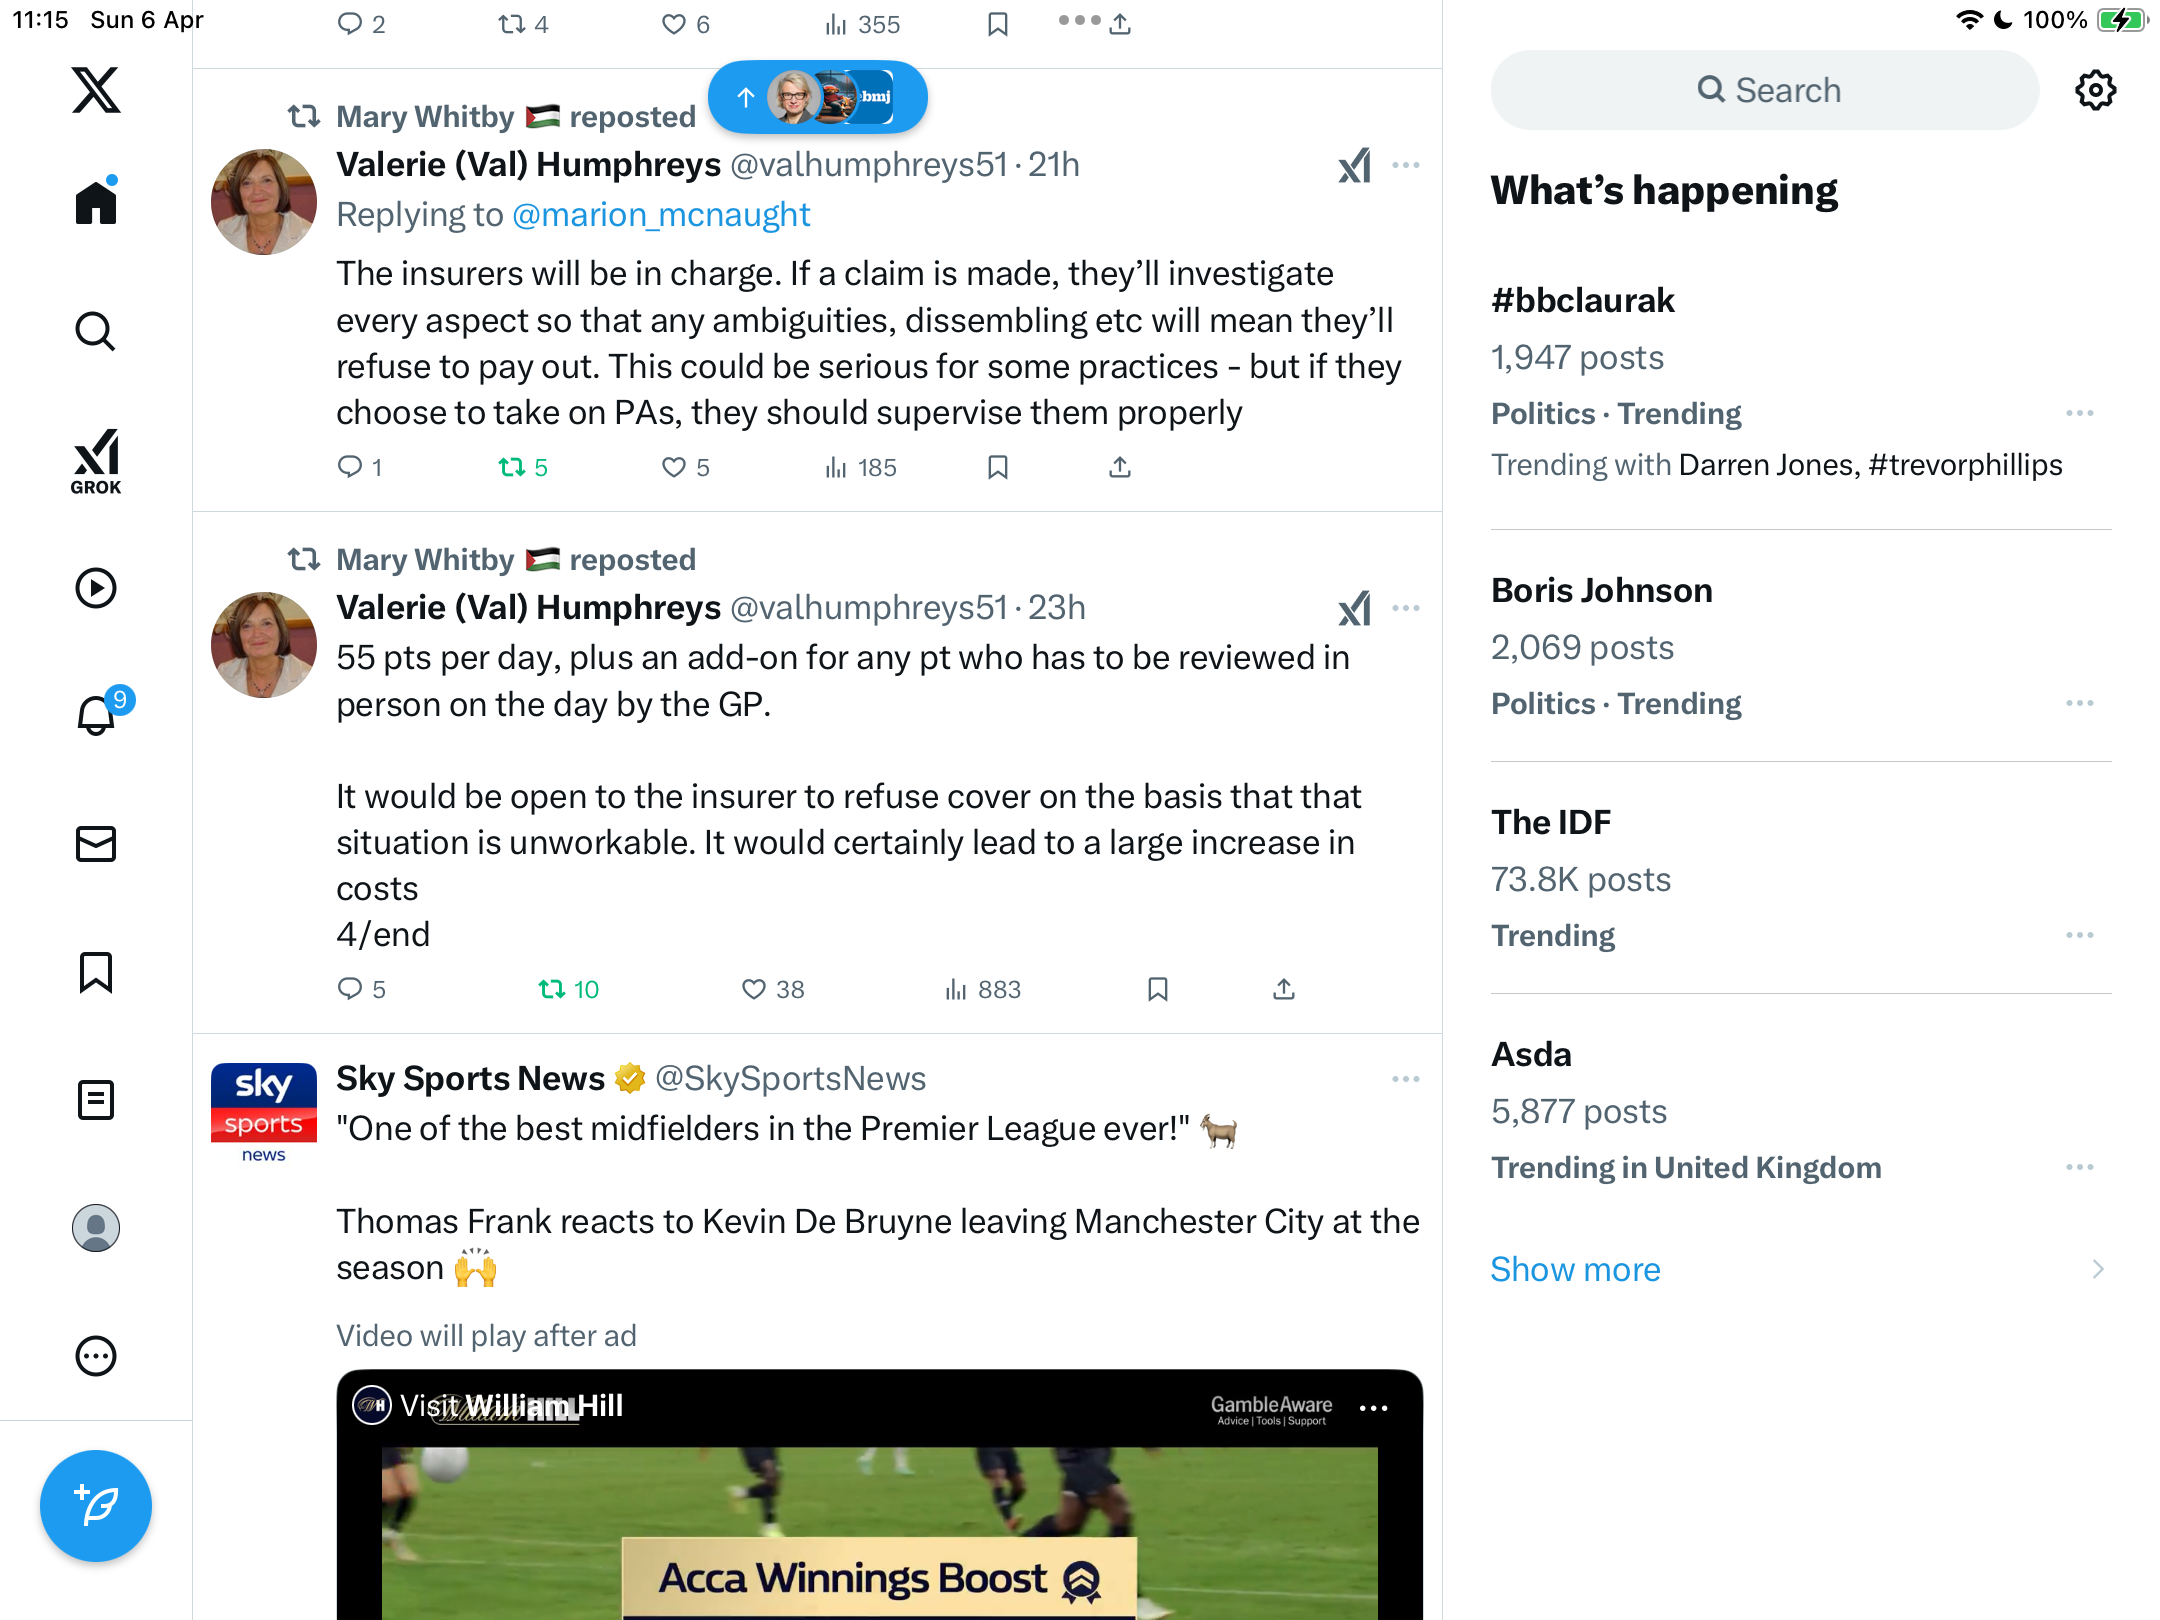The width and height of the screenshot is (2160, 1620).
Task: Open Bookmarks in the left sidebar
Action: click(96, 972)
